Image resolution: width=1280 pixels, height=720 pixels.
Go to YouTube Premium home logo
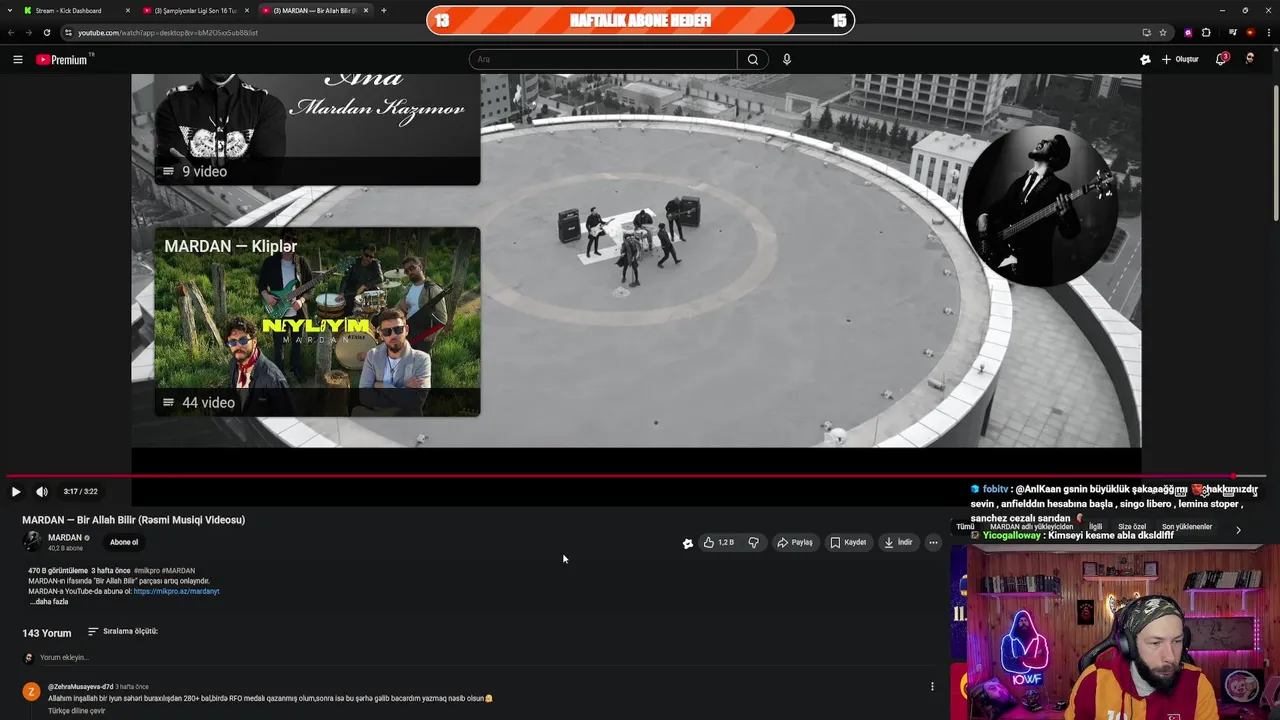(64, 60)
